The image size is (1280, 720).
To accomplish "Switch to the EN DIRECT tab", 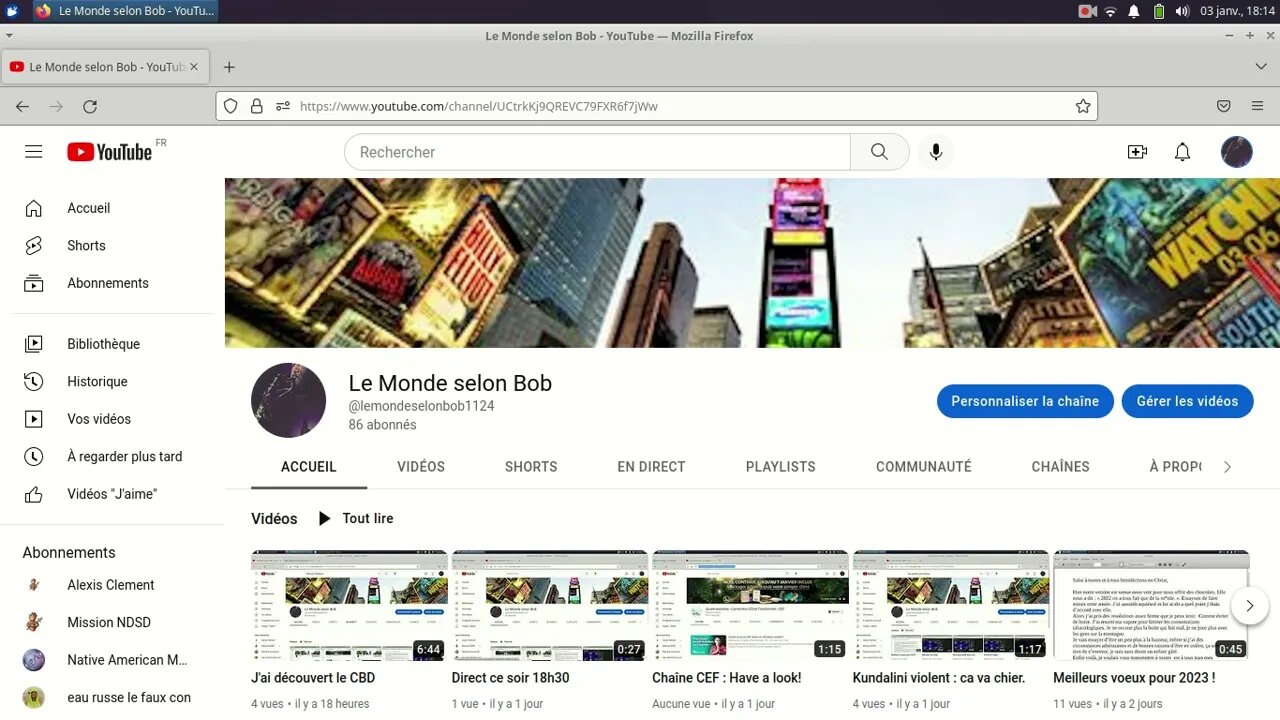I will 651,466.
